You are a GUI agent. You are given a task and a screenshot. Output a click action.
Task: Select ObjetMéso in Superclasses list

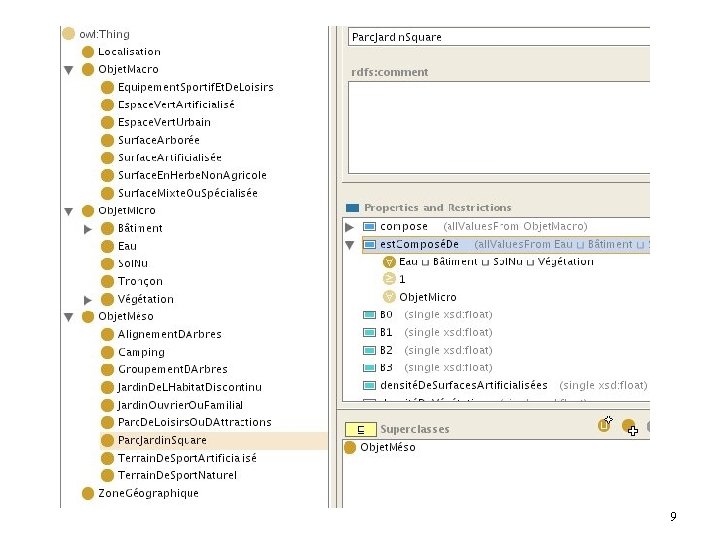point(388,448)
